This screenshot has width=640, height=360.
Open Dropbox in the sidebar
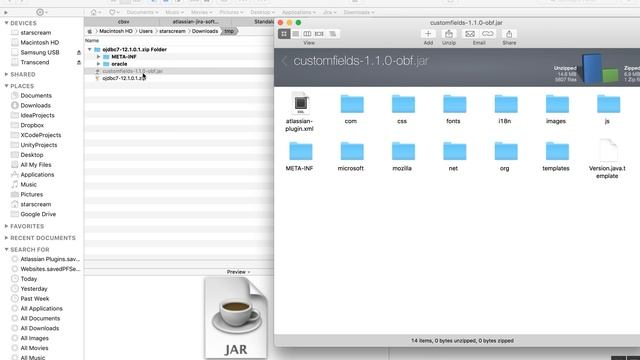point(32,125)
